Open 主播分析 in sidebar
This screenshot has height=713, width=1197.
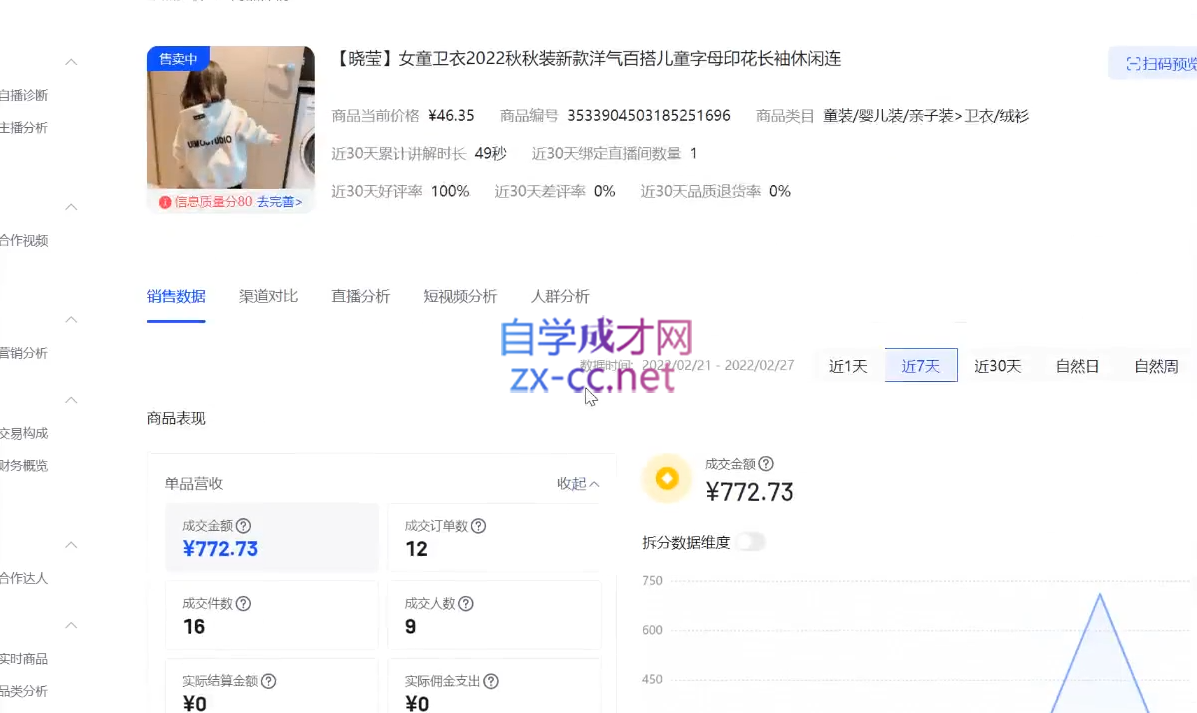tap(24, 127)
